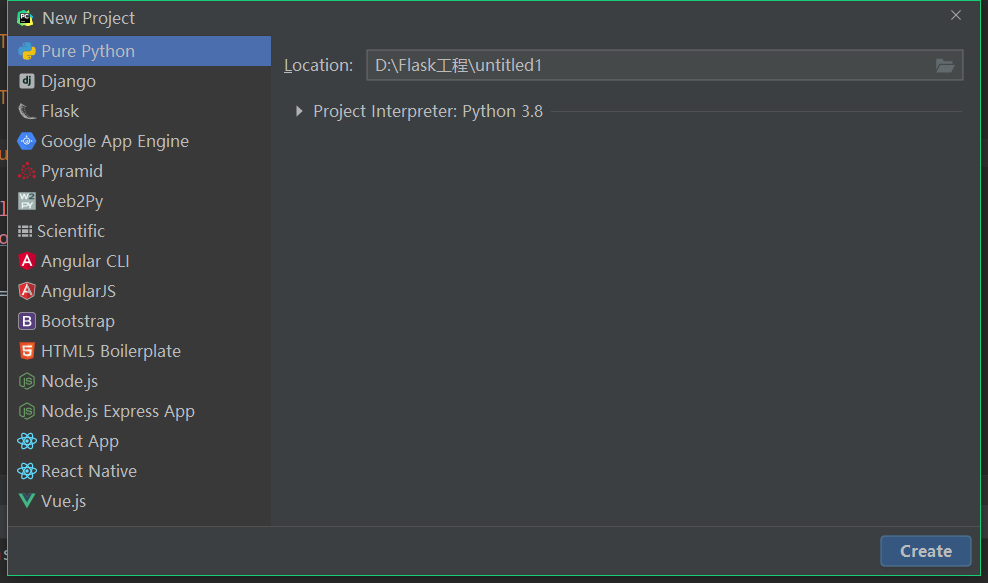The width and height of the screenshot is (988, 583).
Task: Choose the Scientific project type
Action: tap(139, 231)
